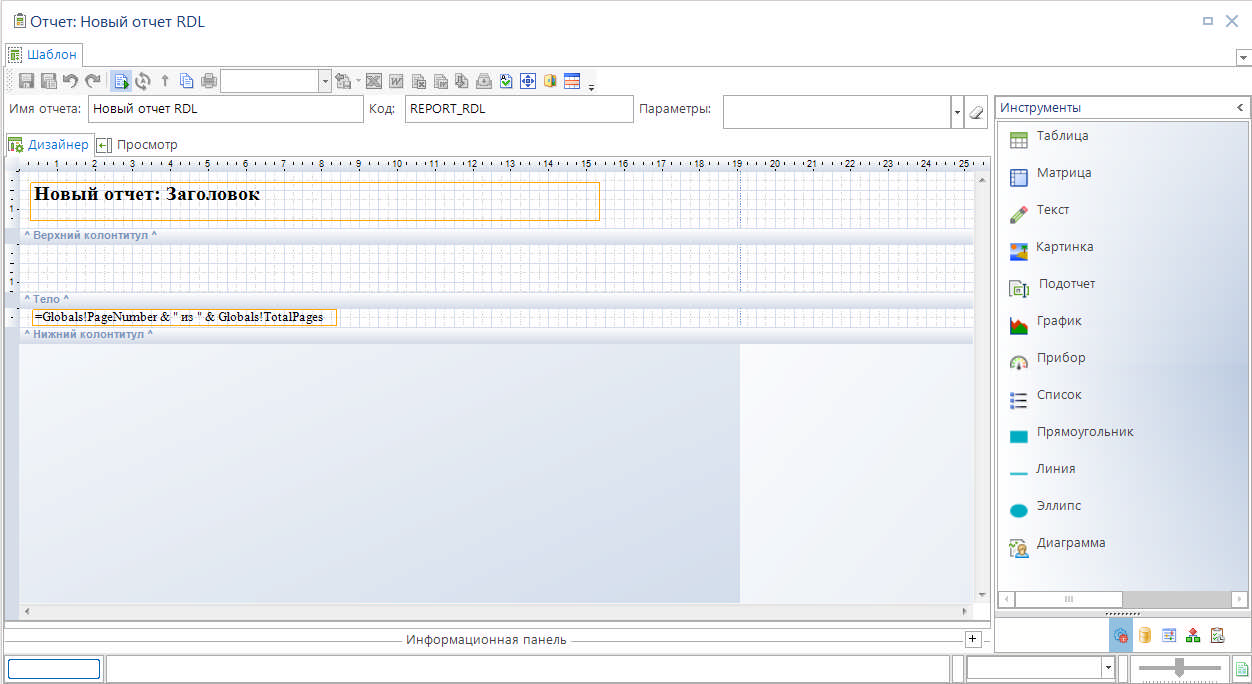Toggle the Верхний колонтитул section
Viewport: 1252px width, 684px height.
click(x=90, y=236)
